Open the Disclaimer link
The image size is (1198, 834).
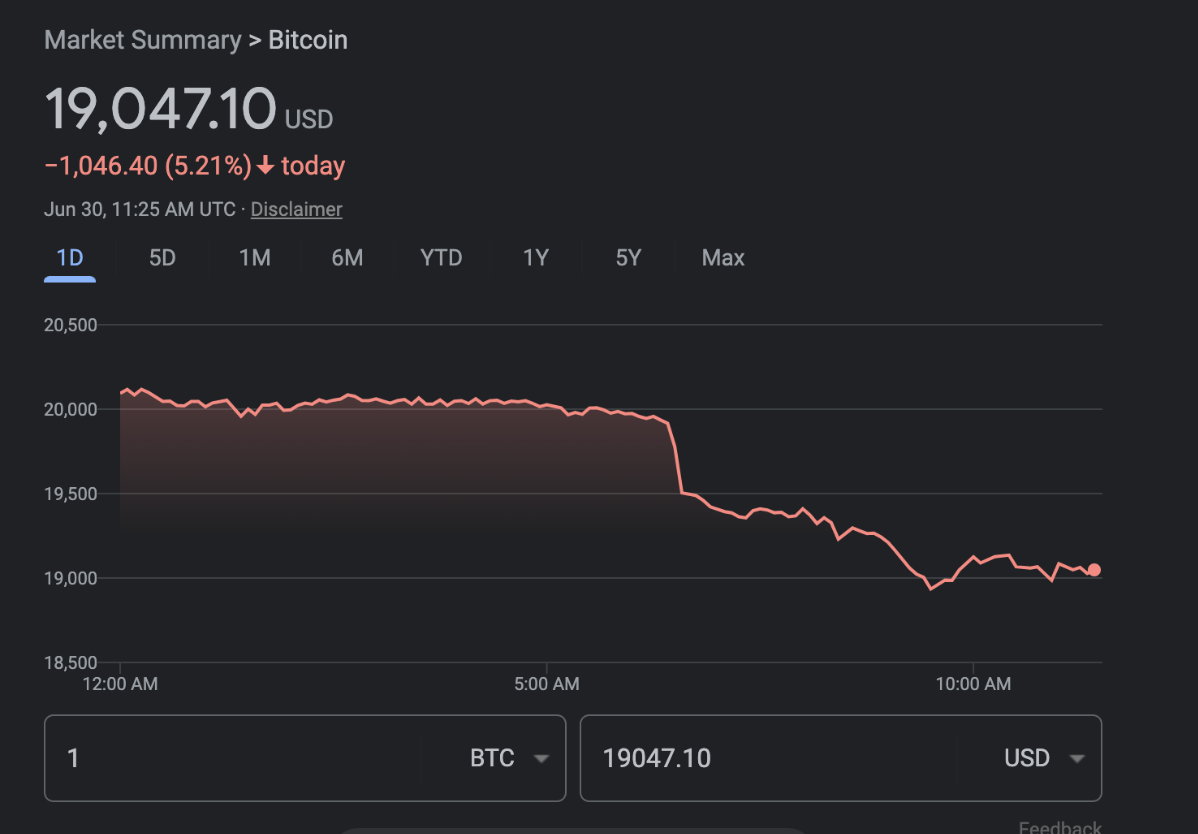point(296,209)
